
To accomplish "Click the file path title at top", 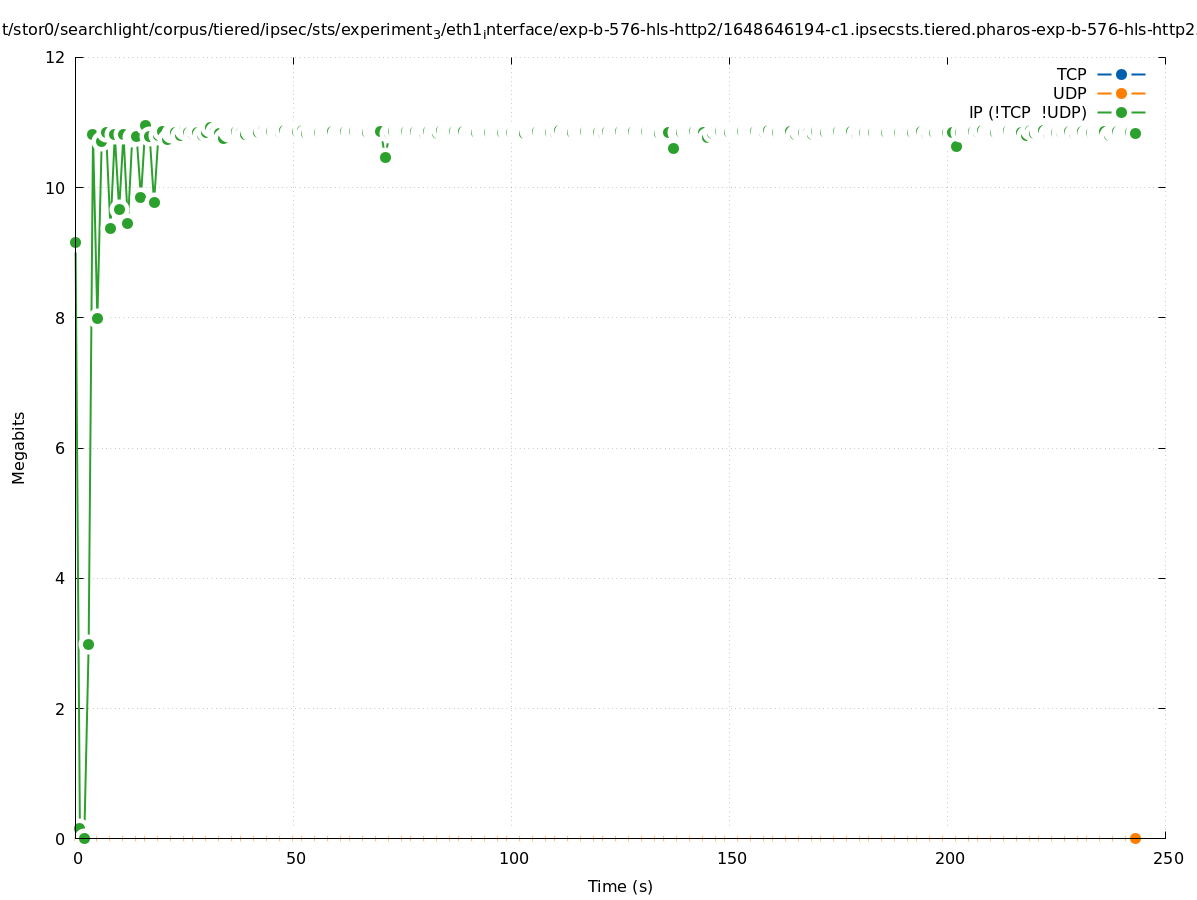I will point(598,30).
